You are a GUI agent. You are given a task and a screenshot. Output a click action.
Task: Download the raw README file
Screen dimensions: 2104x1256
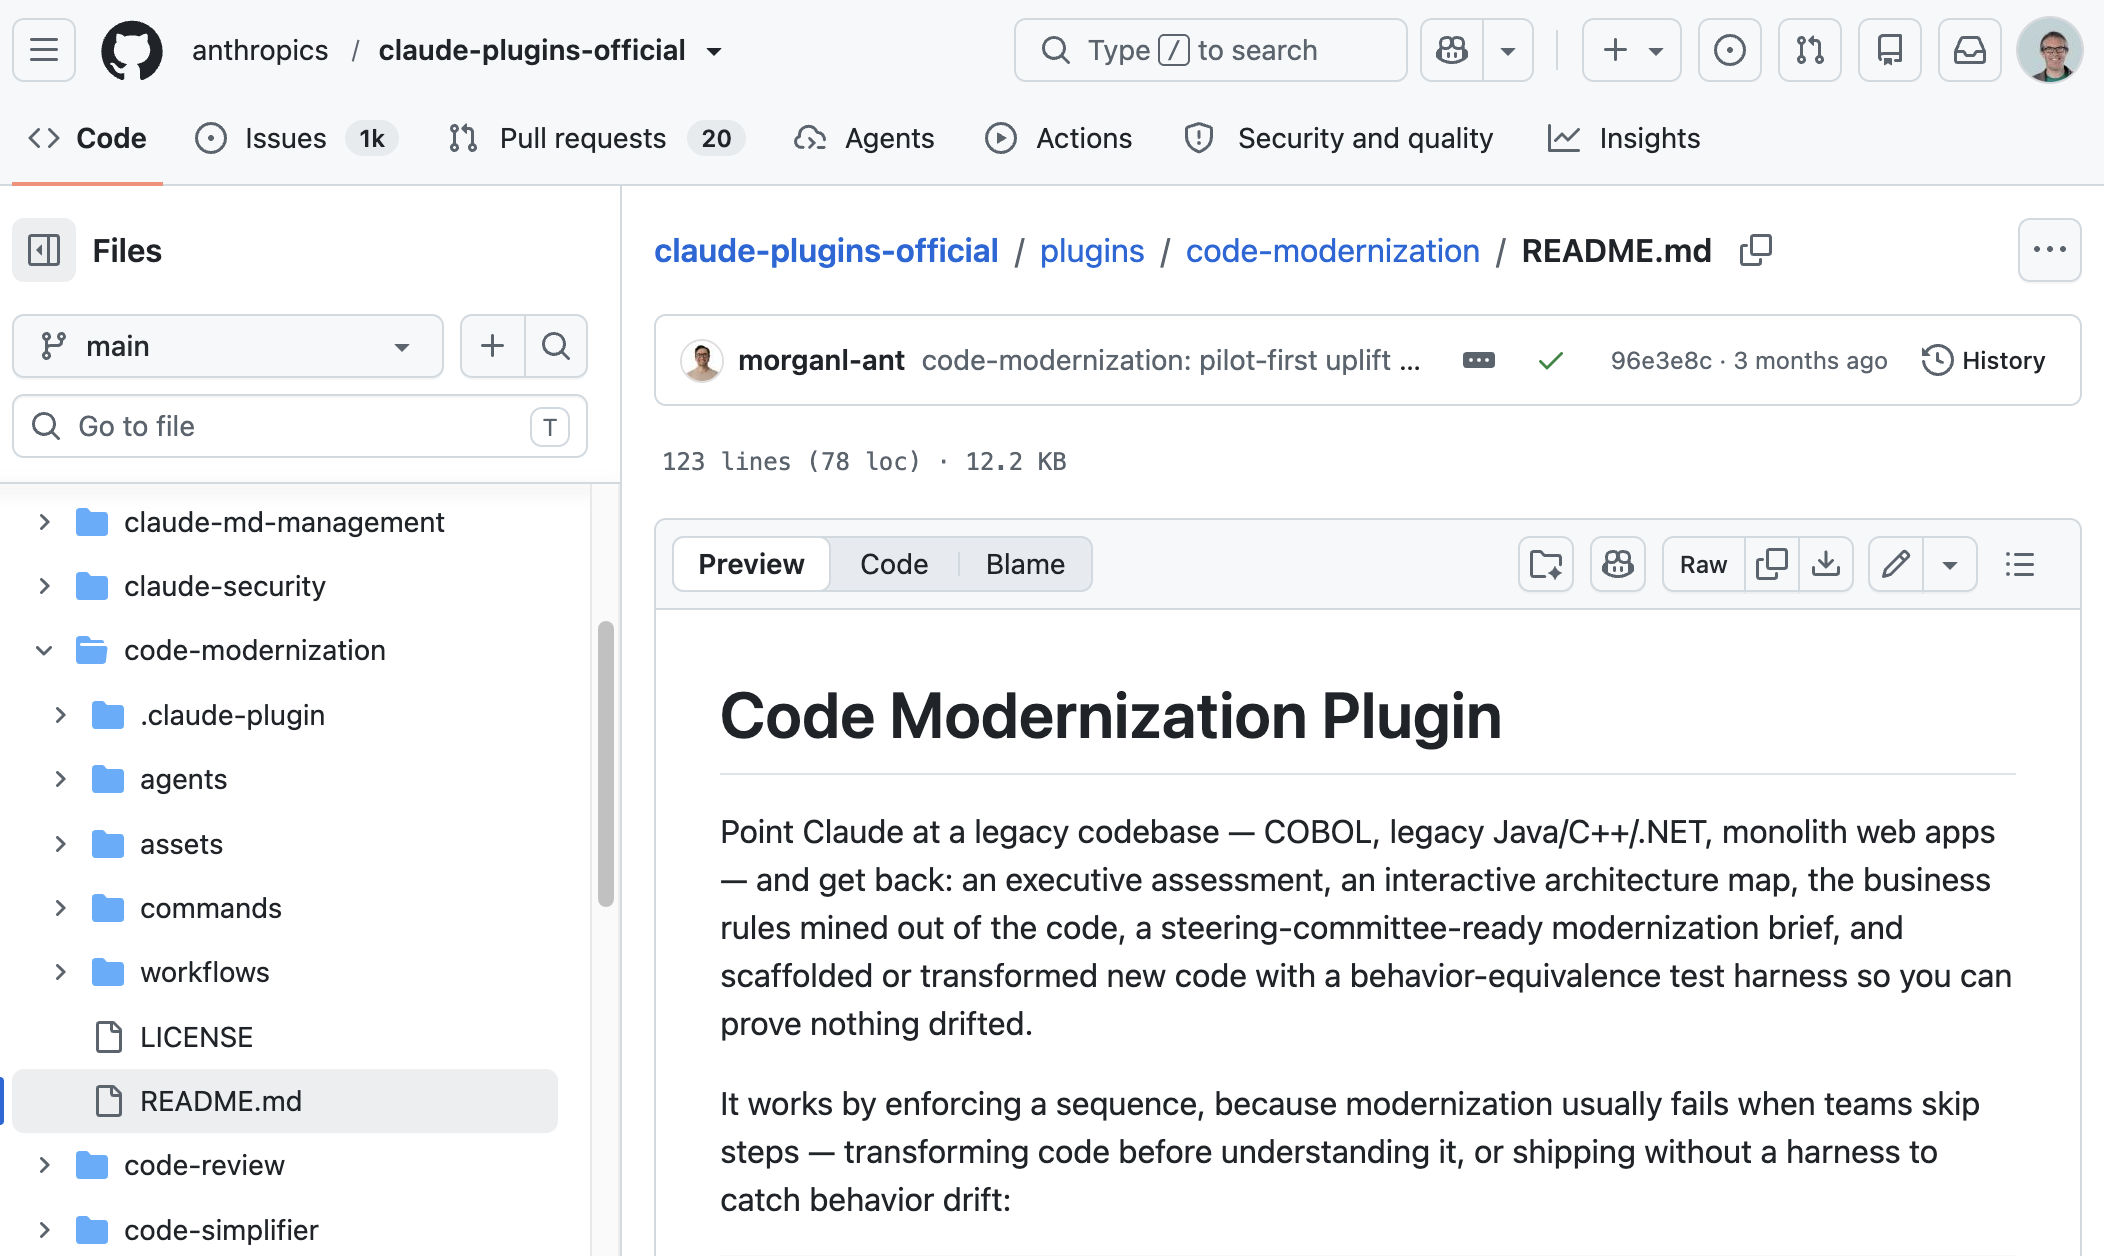(1826, 564)
